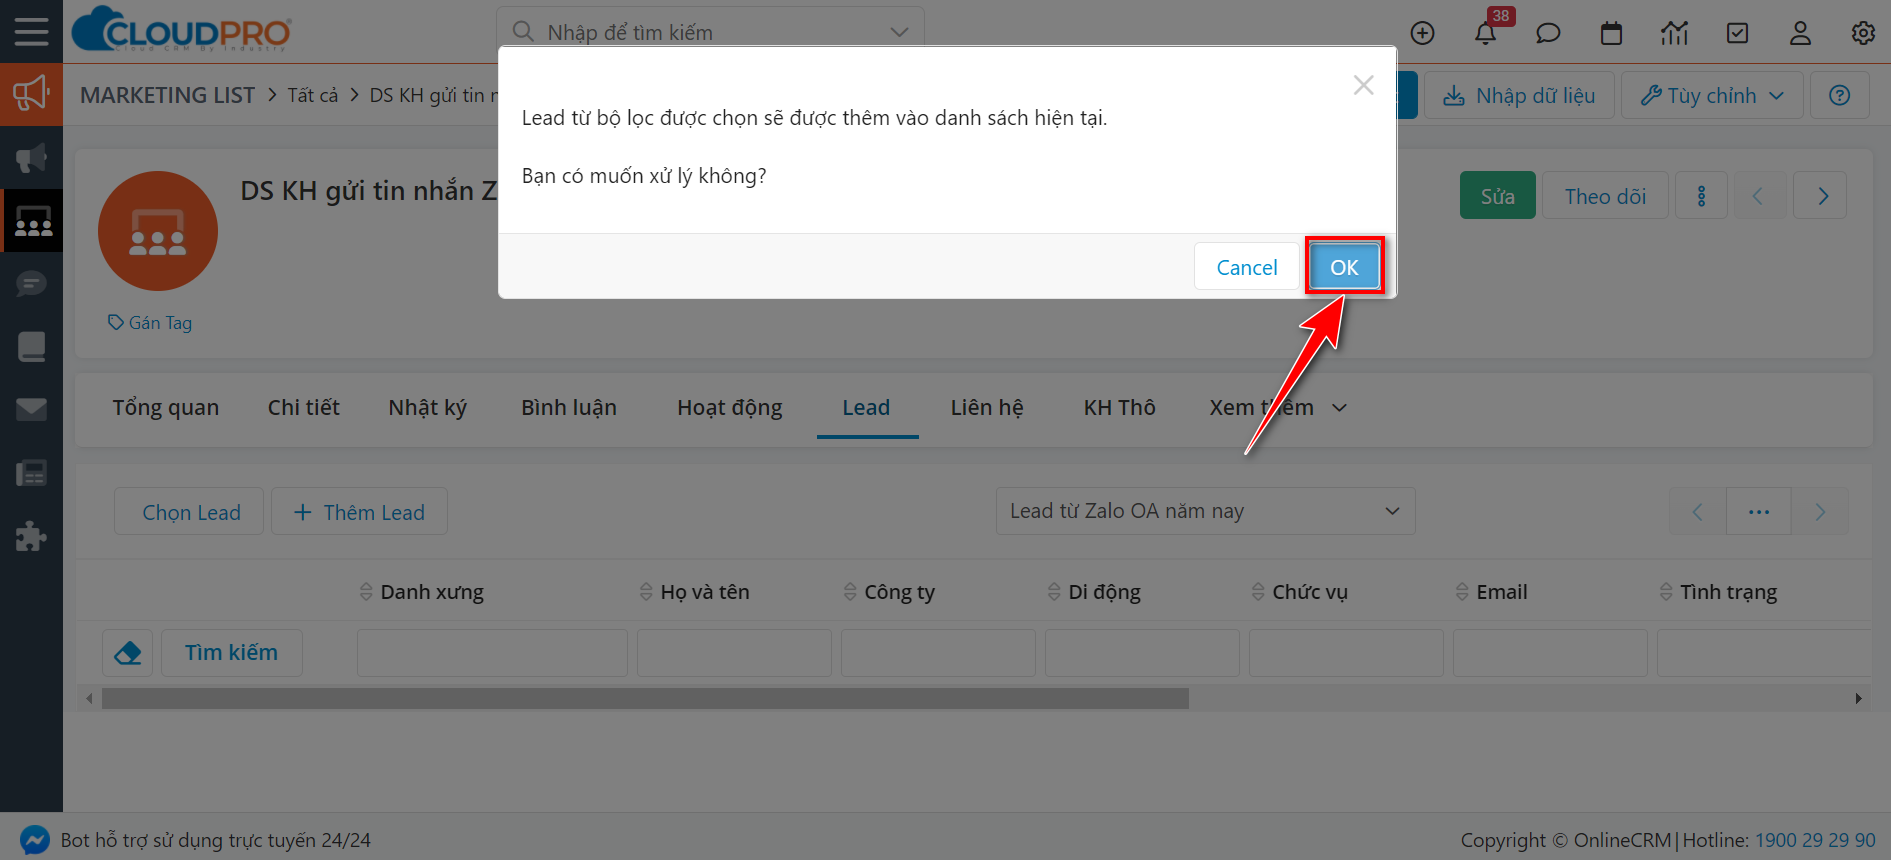Select the puzzle piece extensions sidebar icon
This screenshot has width=1891, height=860.
31,536
